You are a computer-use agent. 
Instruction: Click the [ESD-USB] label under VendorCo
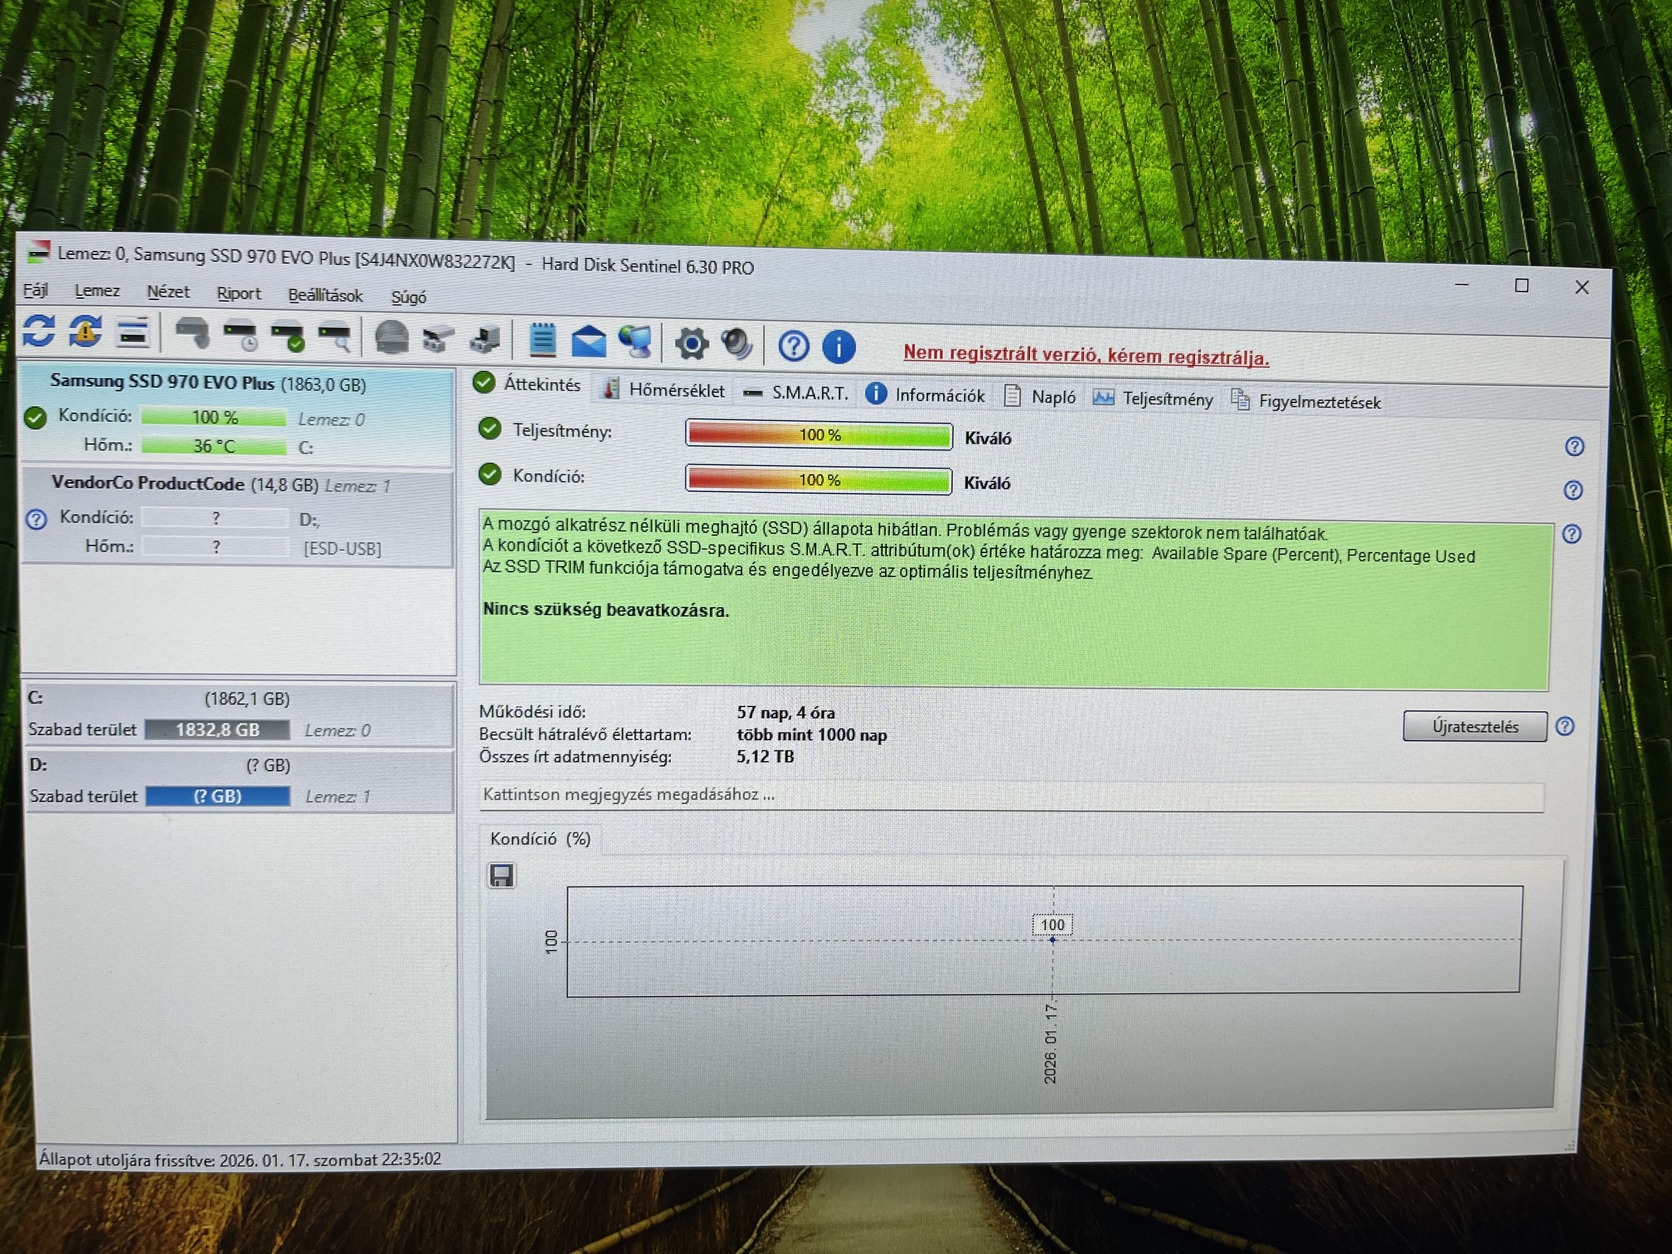click(342, 549)
